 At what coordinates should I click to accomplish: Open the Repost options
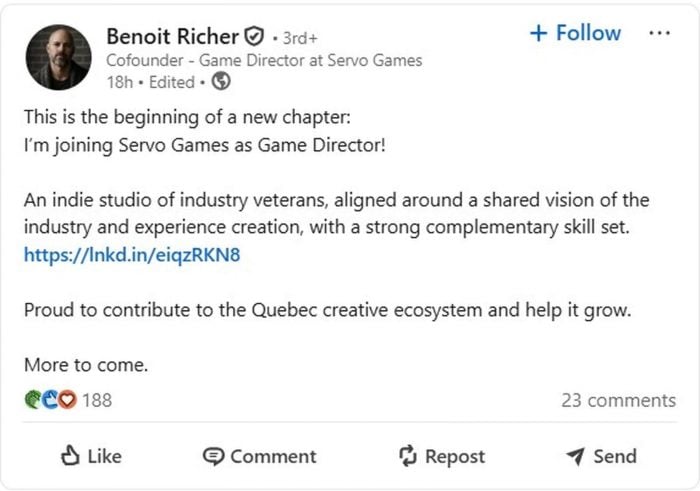point(442,456)
